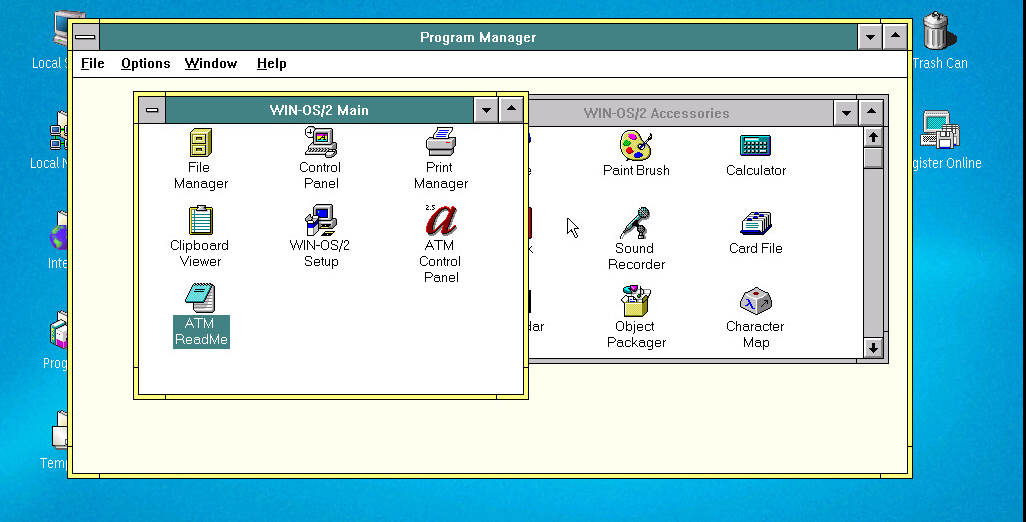The image size is (1026, 522).
Task: Open the Options menu
Action: coord(145,63)
